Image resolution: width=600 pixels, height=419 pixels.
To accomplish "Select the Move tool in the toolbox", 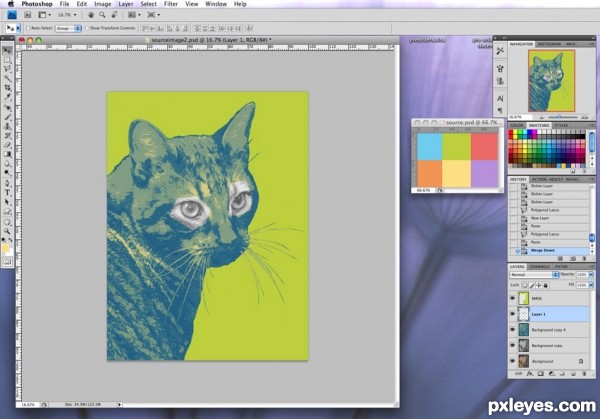I will 7,51.
